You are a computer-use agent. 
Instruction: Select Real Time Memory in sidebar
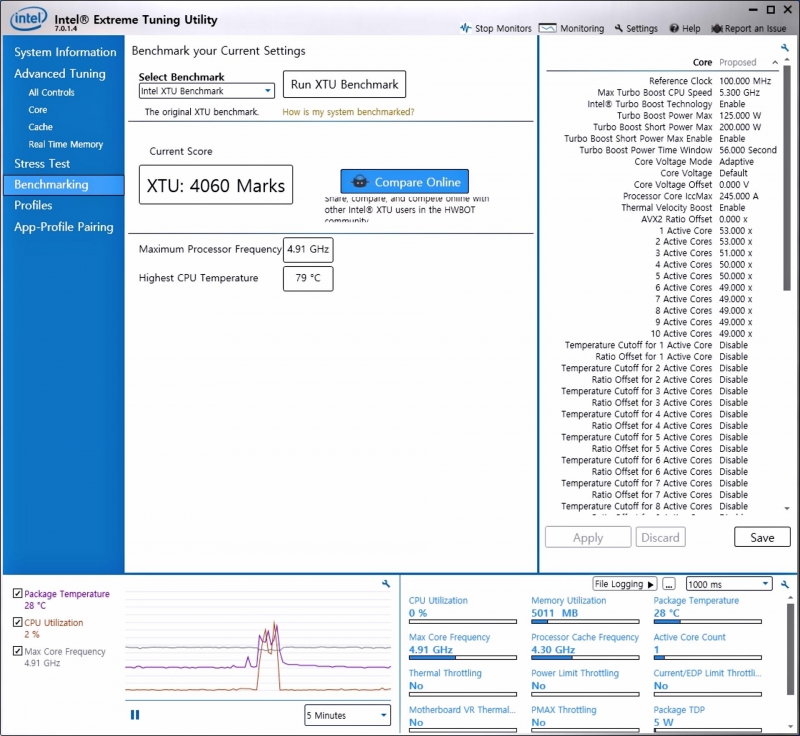pos(65,144)
